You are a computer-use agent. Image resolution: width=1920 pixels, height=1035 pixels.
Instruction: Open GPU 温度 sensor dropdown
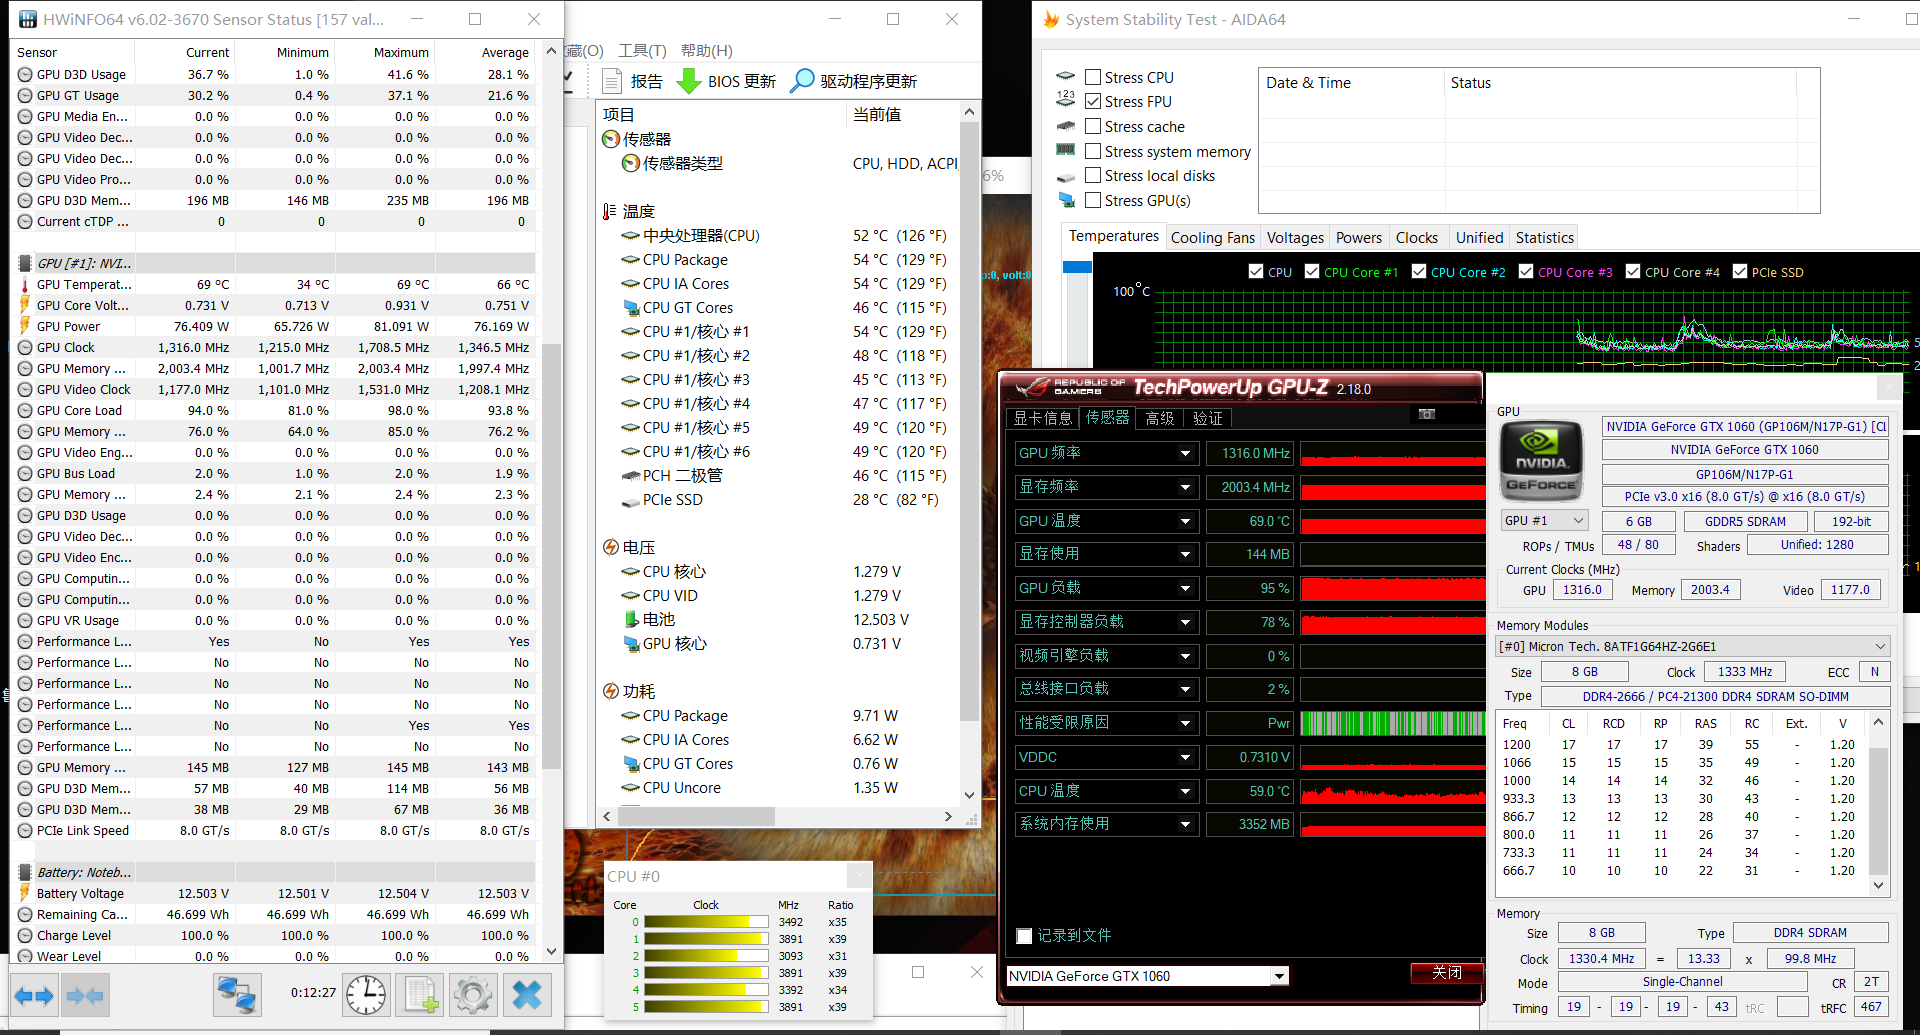[1185, 521]
